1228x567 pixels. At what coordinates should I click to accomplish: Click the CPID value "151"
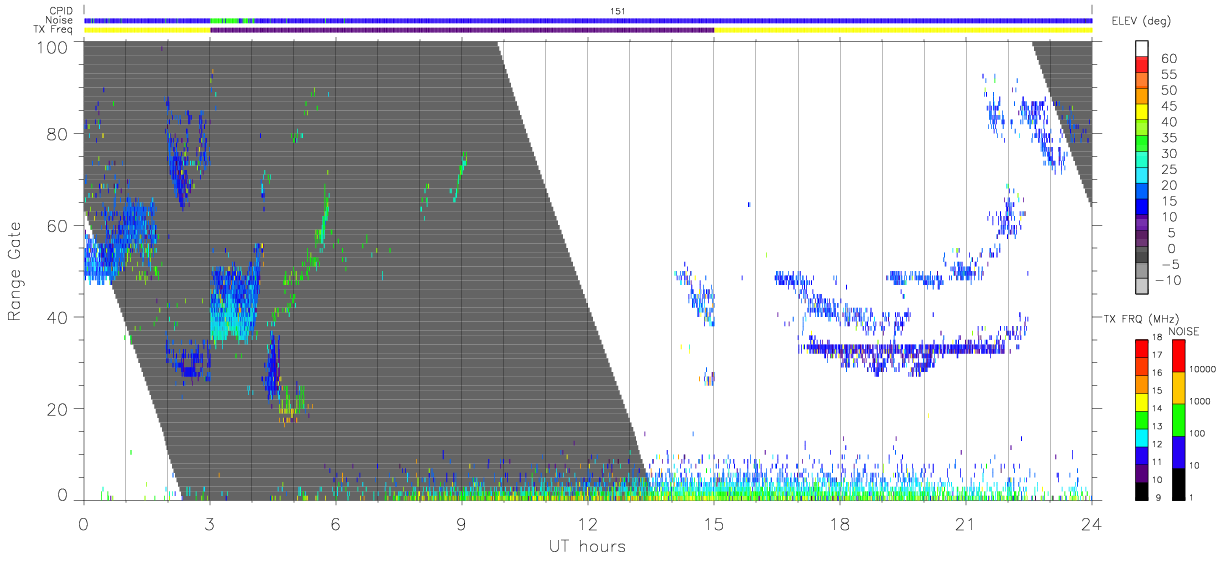pyautogui.click(x=617, y=11)
